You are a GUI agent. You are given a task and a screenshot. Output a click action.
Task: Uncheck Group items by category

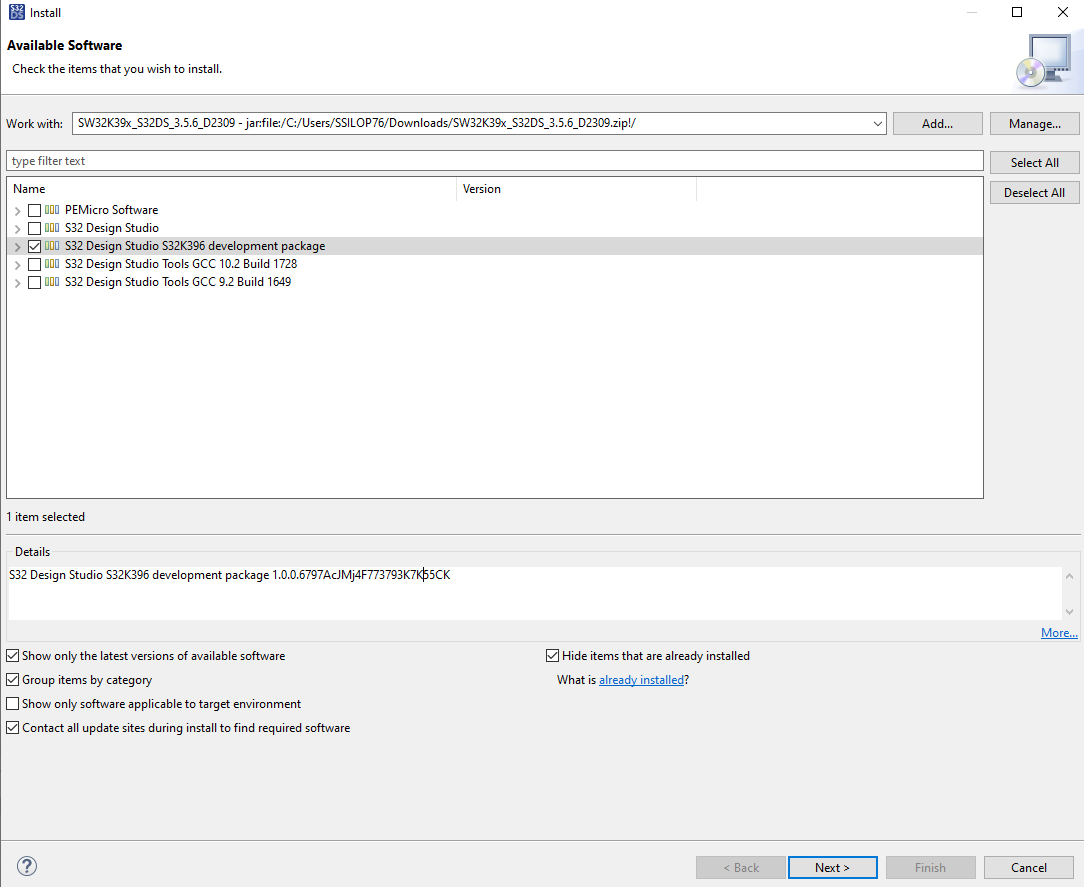(12, 679)
